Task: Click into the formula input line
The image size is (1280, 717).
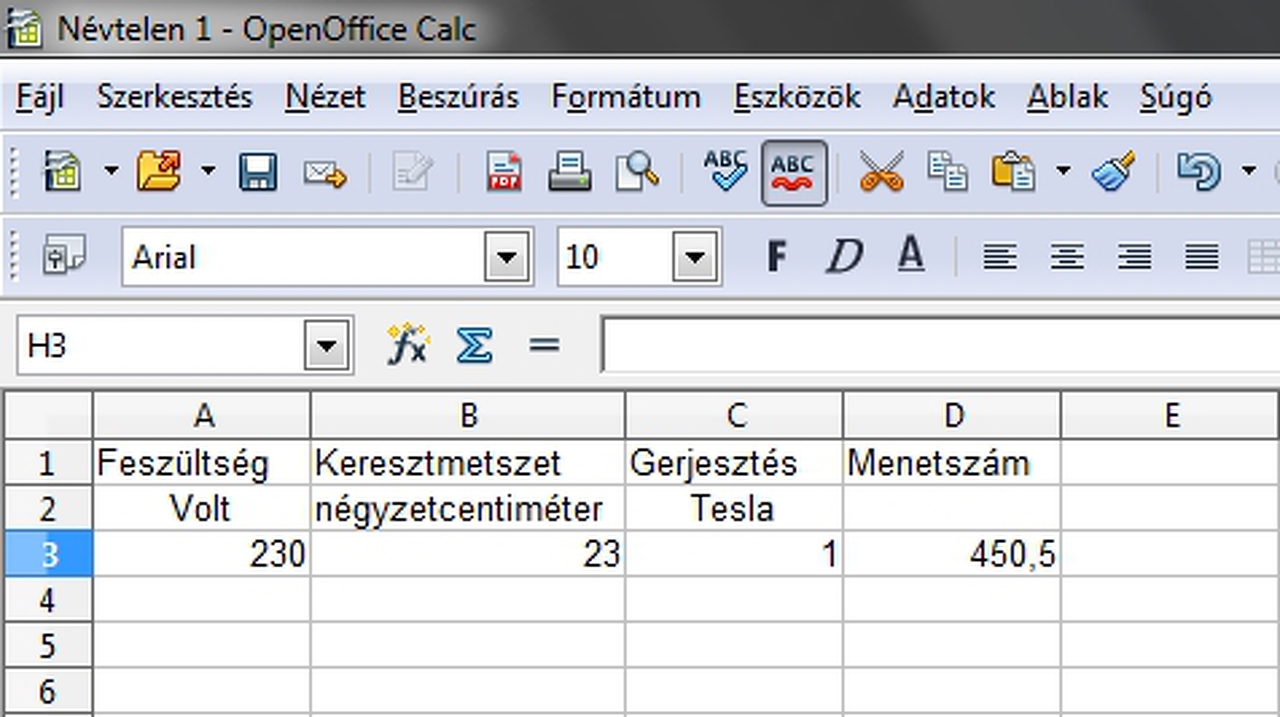Action: coord(940,346)
